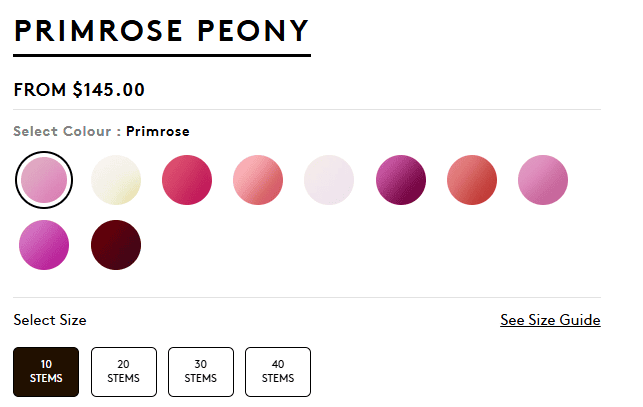Choose the orchid pink swatch at row end
Screen dimensions: 643x407
coord(543,180)
